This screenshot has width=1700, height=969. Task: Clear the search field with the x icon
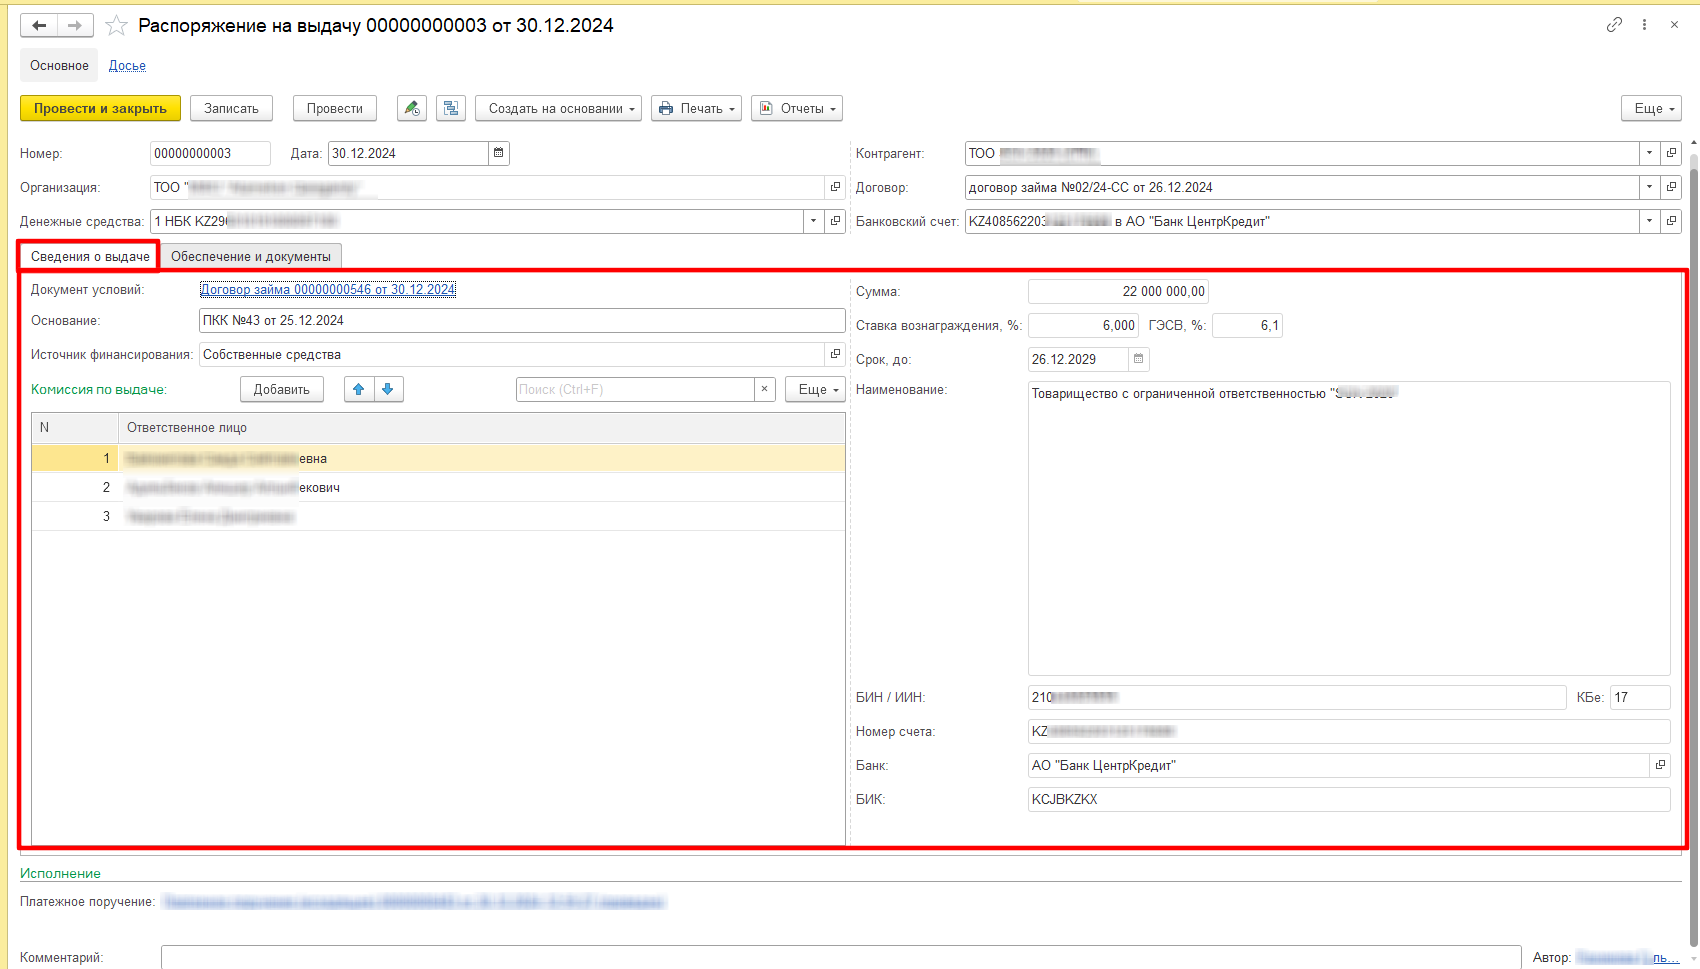coord(765,389)
